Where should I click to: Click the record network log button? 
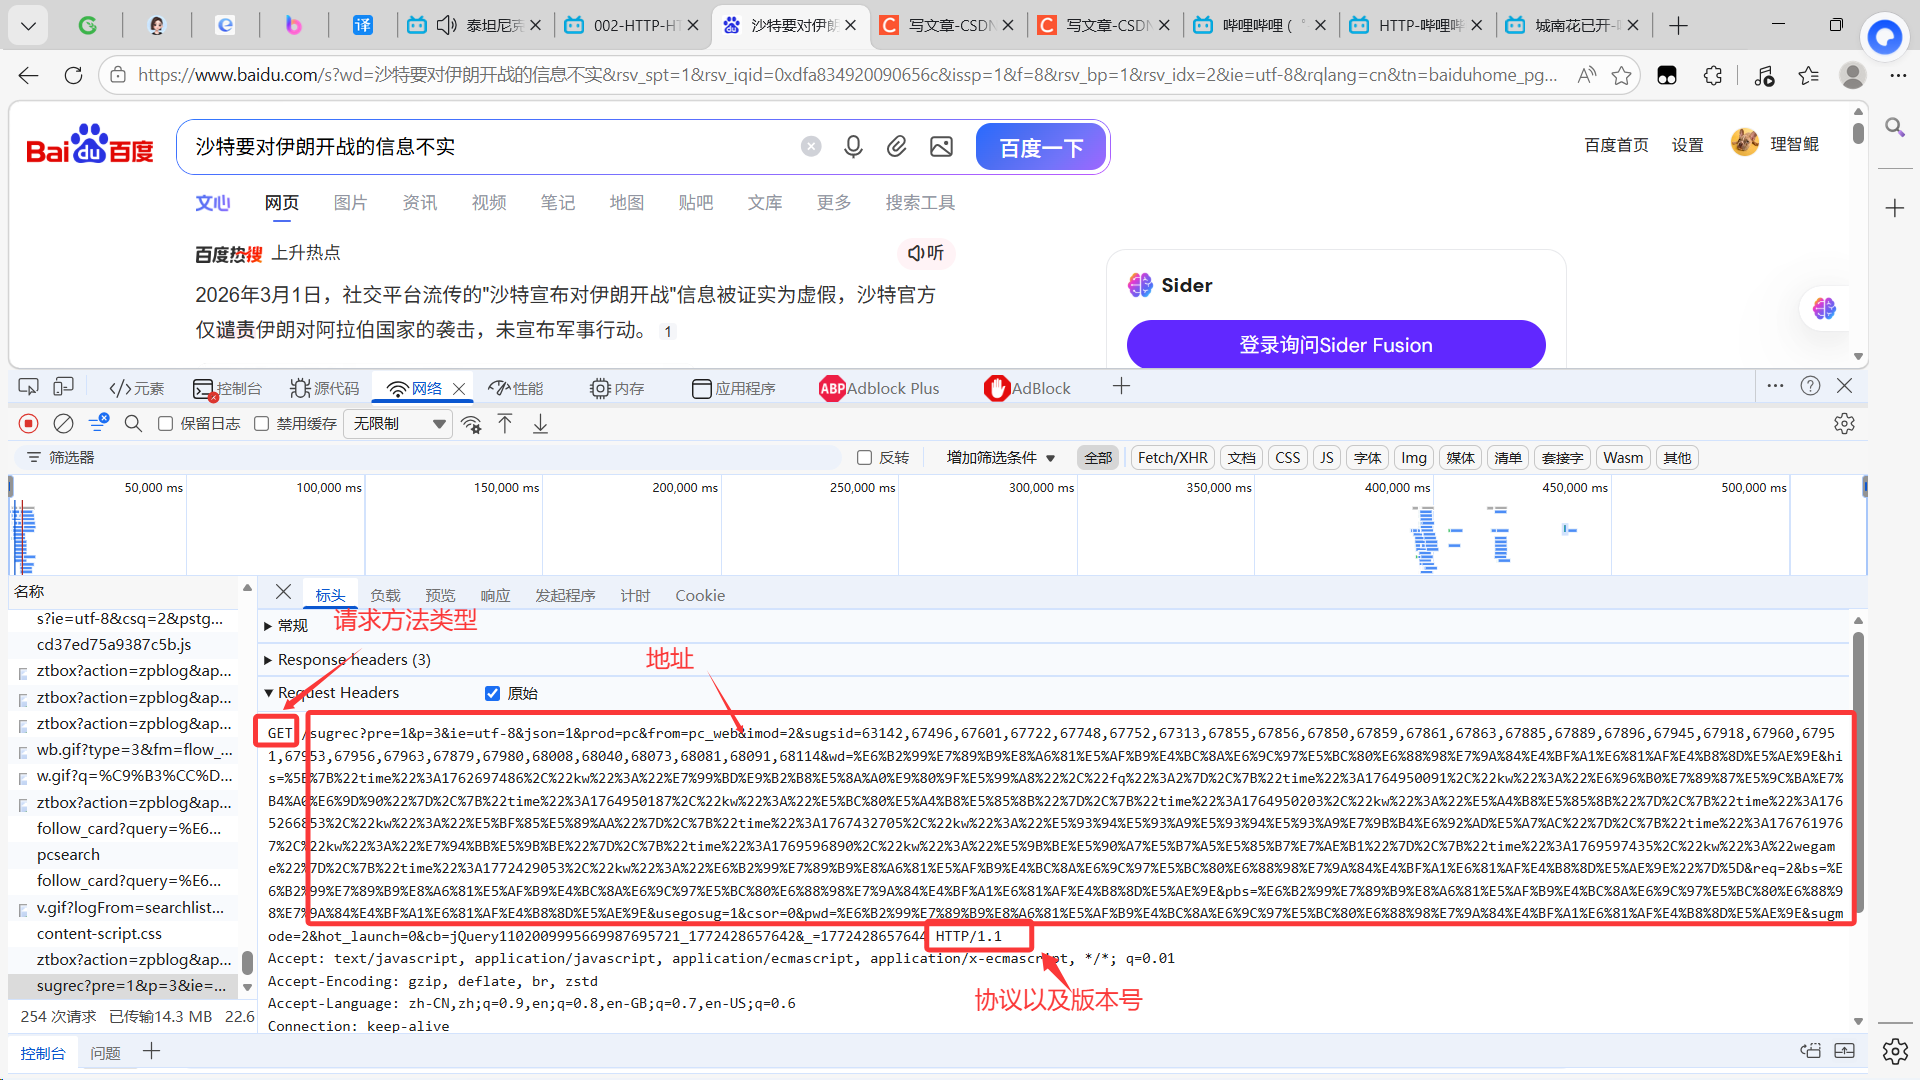point(28,424)
